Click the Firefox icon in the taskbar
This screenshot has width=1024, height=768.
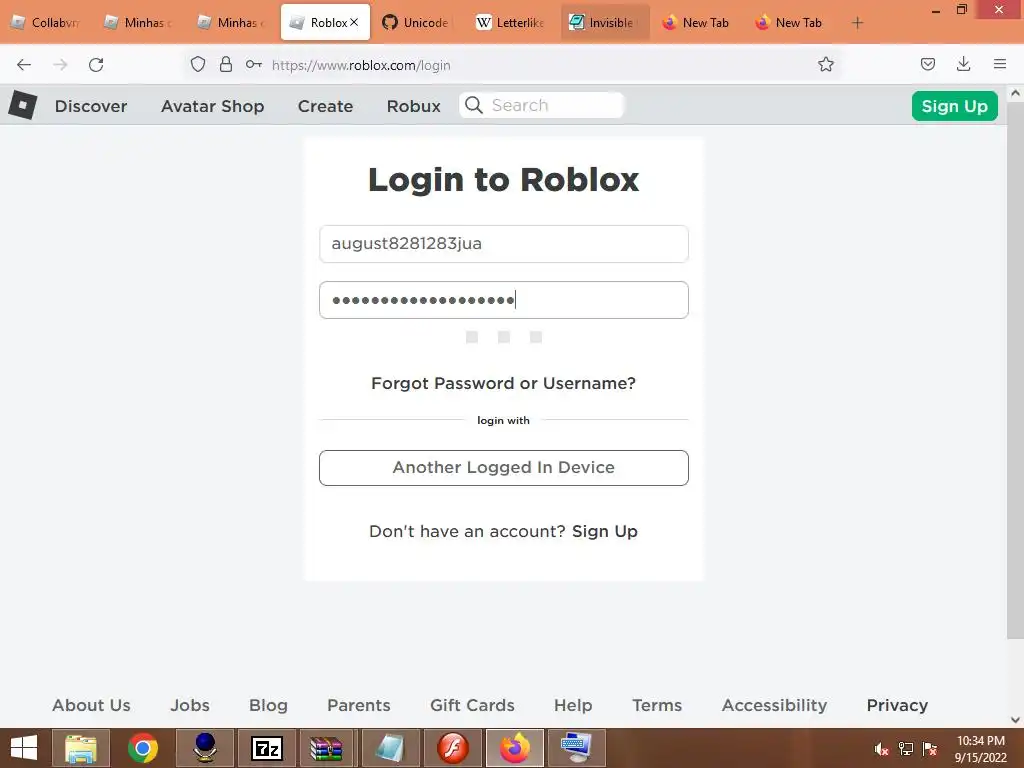(515, 748)
